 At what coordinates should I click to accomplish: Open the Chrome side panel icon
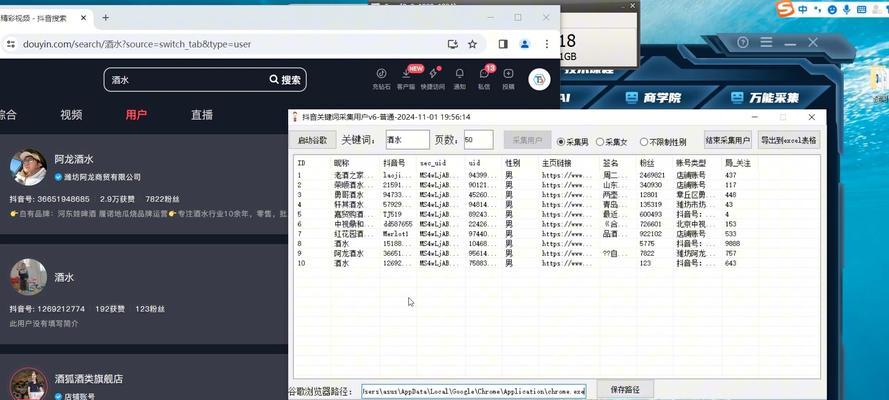point(503,44)
